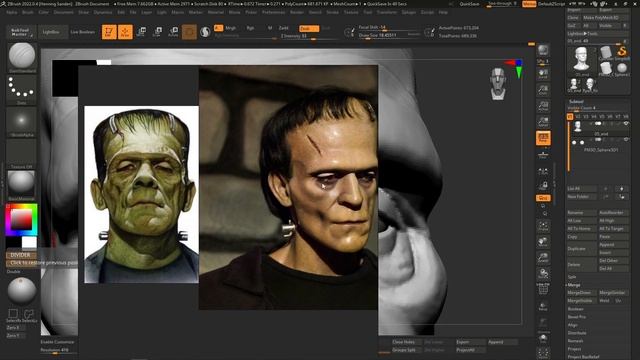Collapse the Merge section
The image size is (640, 360).
tap(574, 285)
